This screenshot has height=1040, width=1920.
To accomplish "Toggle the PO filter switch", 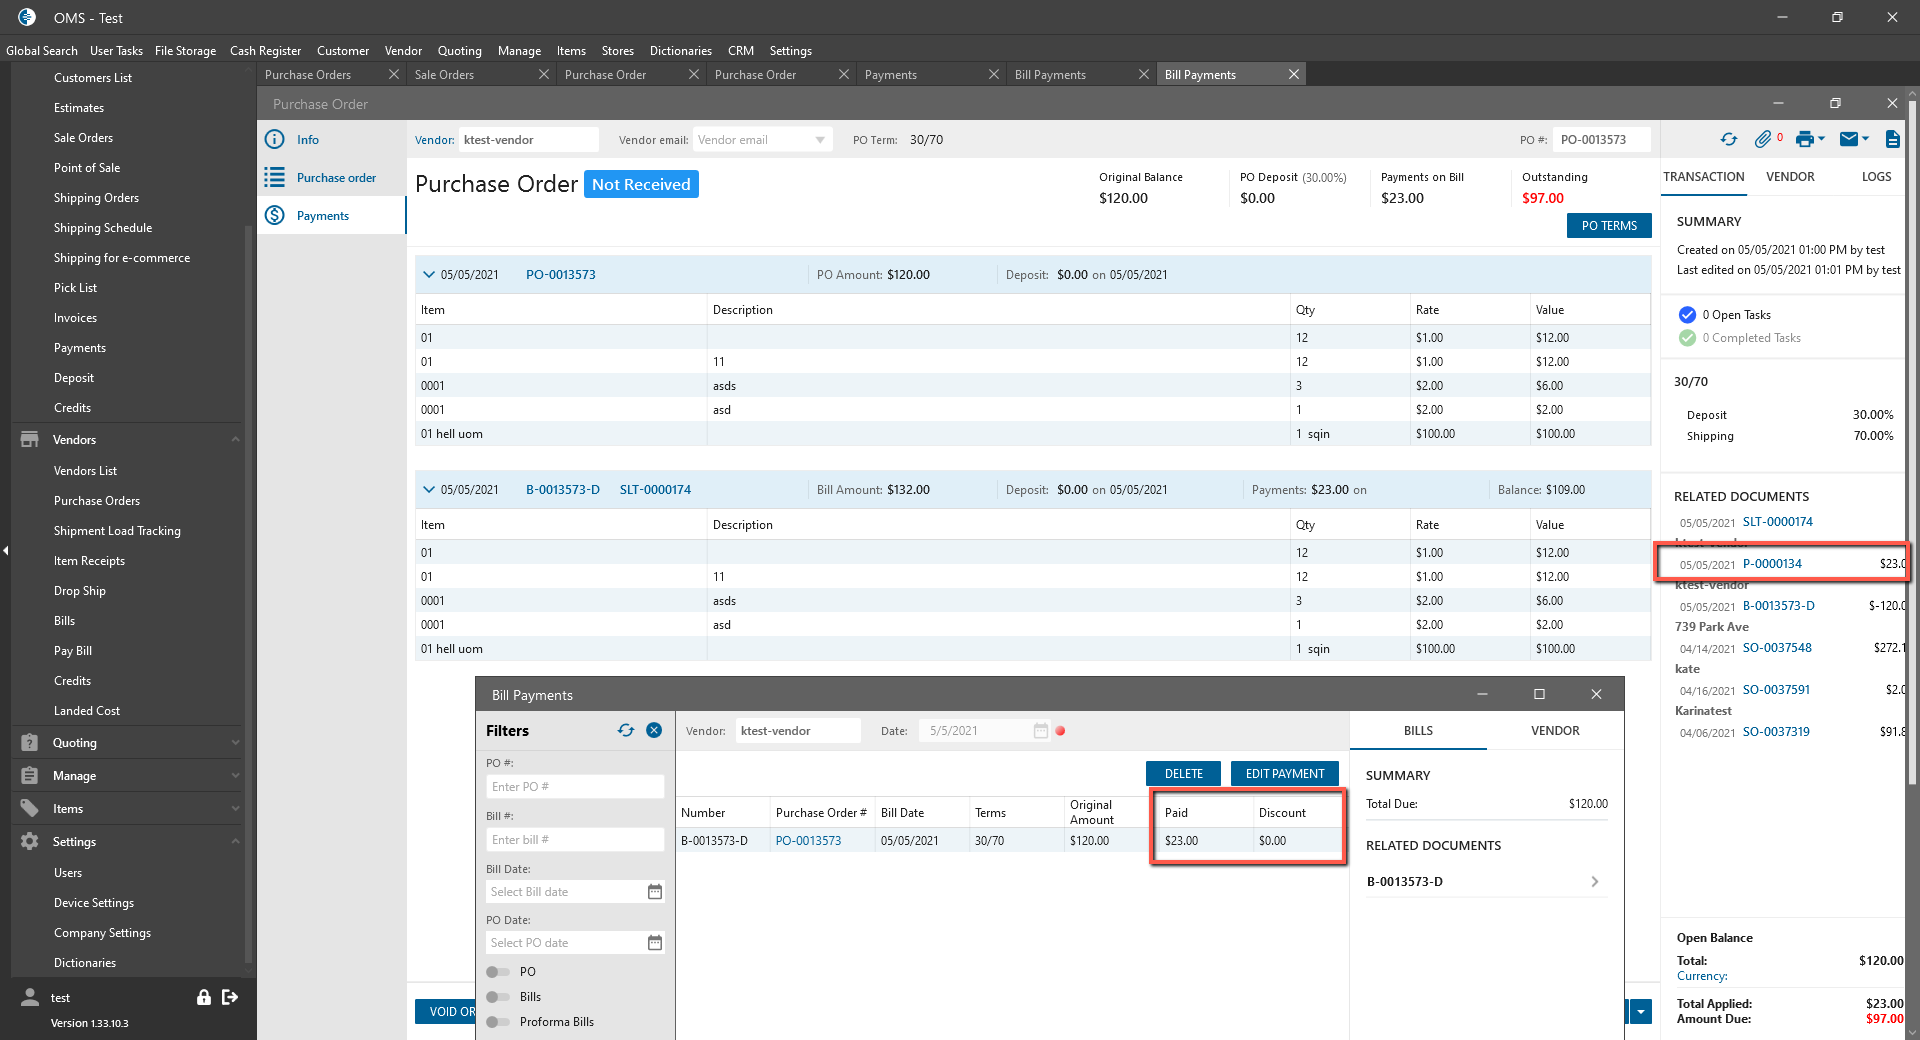I will (497, 972).
